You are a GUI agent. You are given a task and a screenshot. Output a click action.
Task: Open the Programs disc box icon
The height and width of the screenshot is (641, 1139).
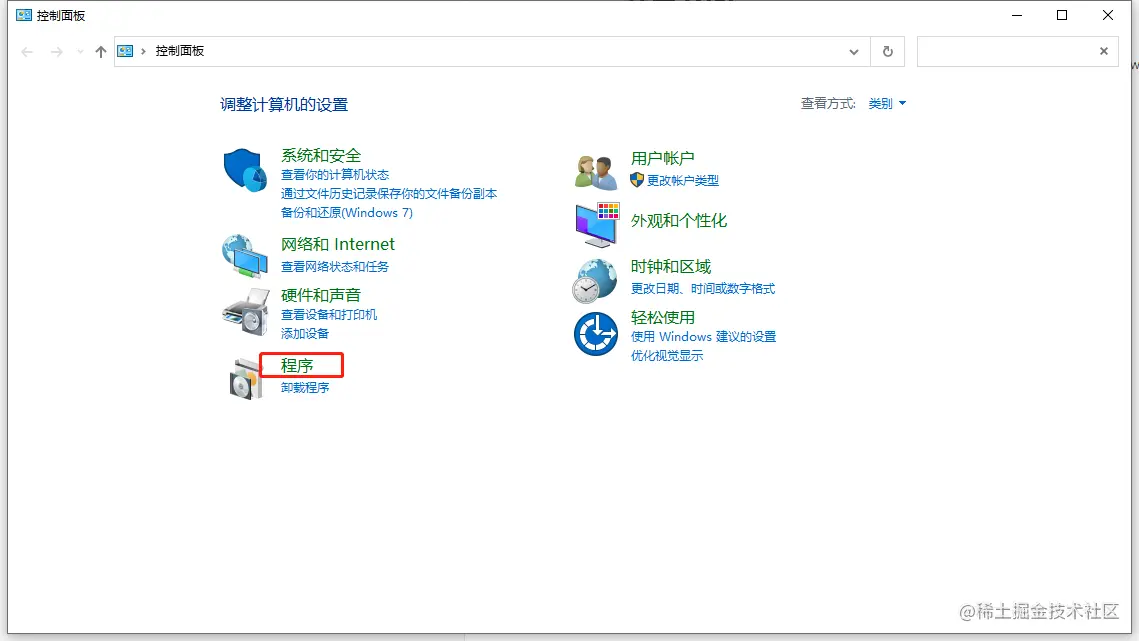tap(245, 379)
